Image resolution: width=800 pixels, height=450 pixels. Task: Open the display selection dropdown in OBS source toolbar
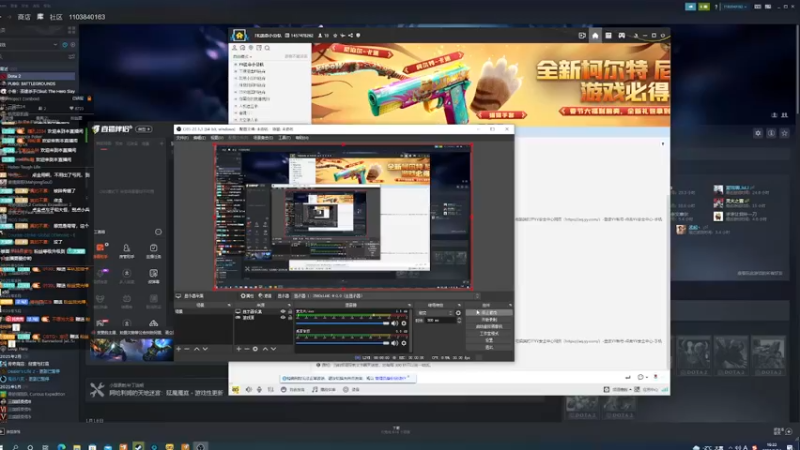point(386,295)
